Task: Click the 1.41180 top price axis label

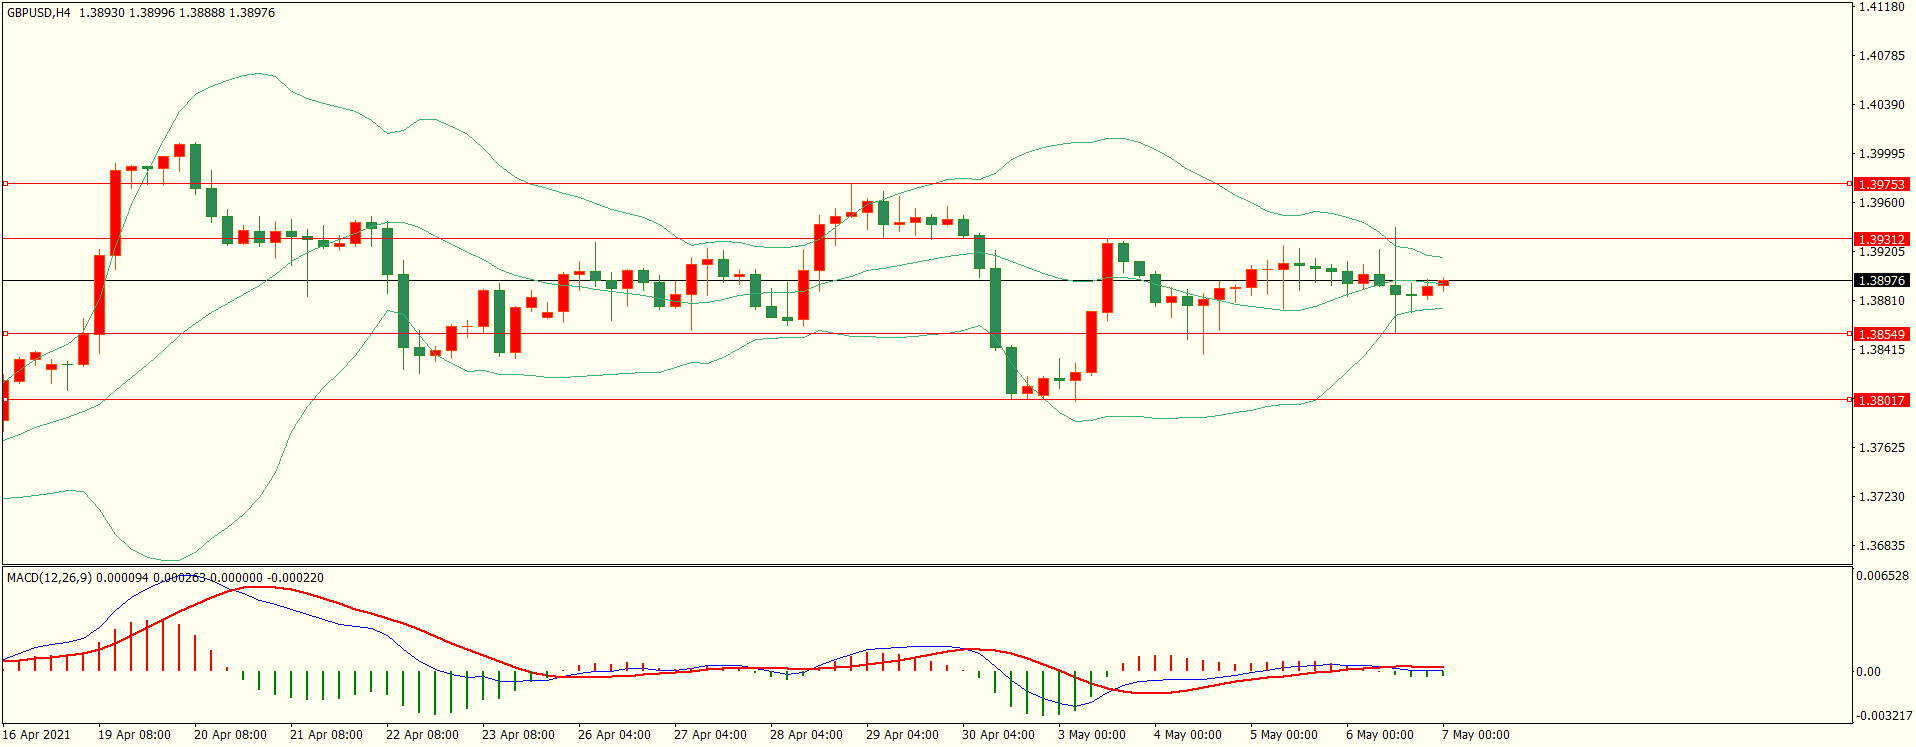Action: (1881, 7)
